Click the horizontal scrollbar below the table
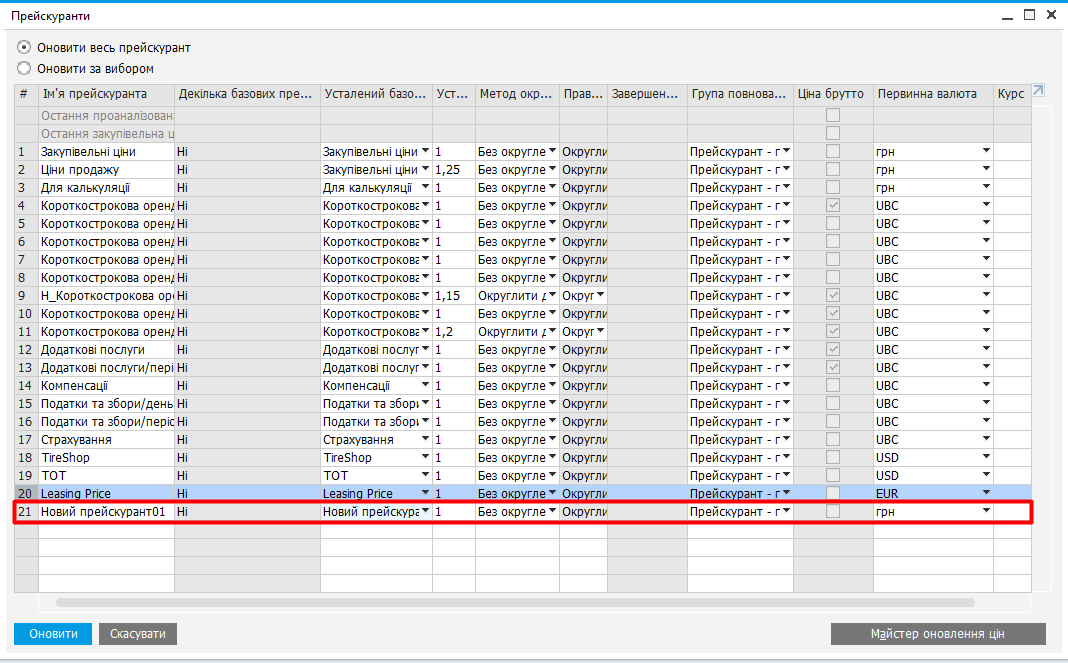 click(x=515, y=603)
